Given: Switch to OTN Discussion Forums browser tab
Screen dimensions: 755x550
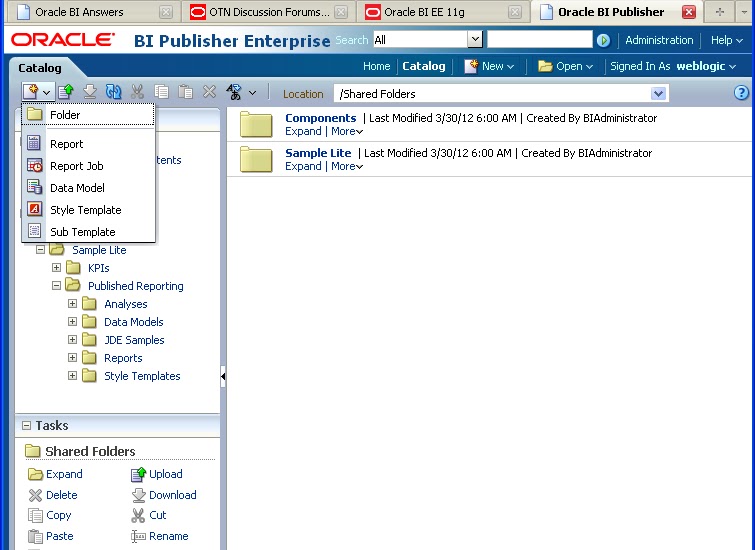Looking at the screenshot, I should pos(269,12).
